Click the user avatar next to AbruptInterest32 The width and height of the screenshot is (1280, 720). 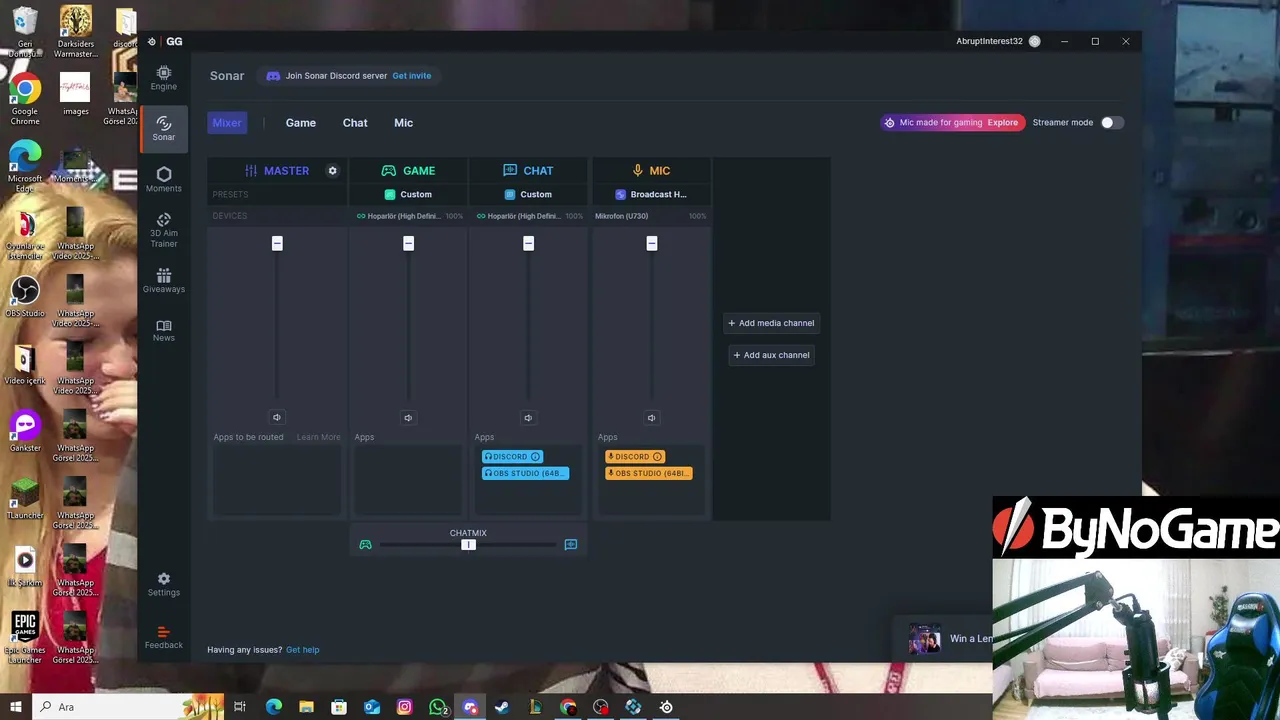[x=1035, y=41]
